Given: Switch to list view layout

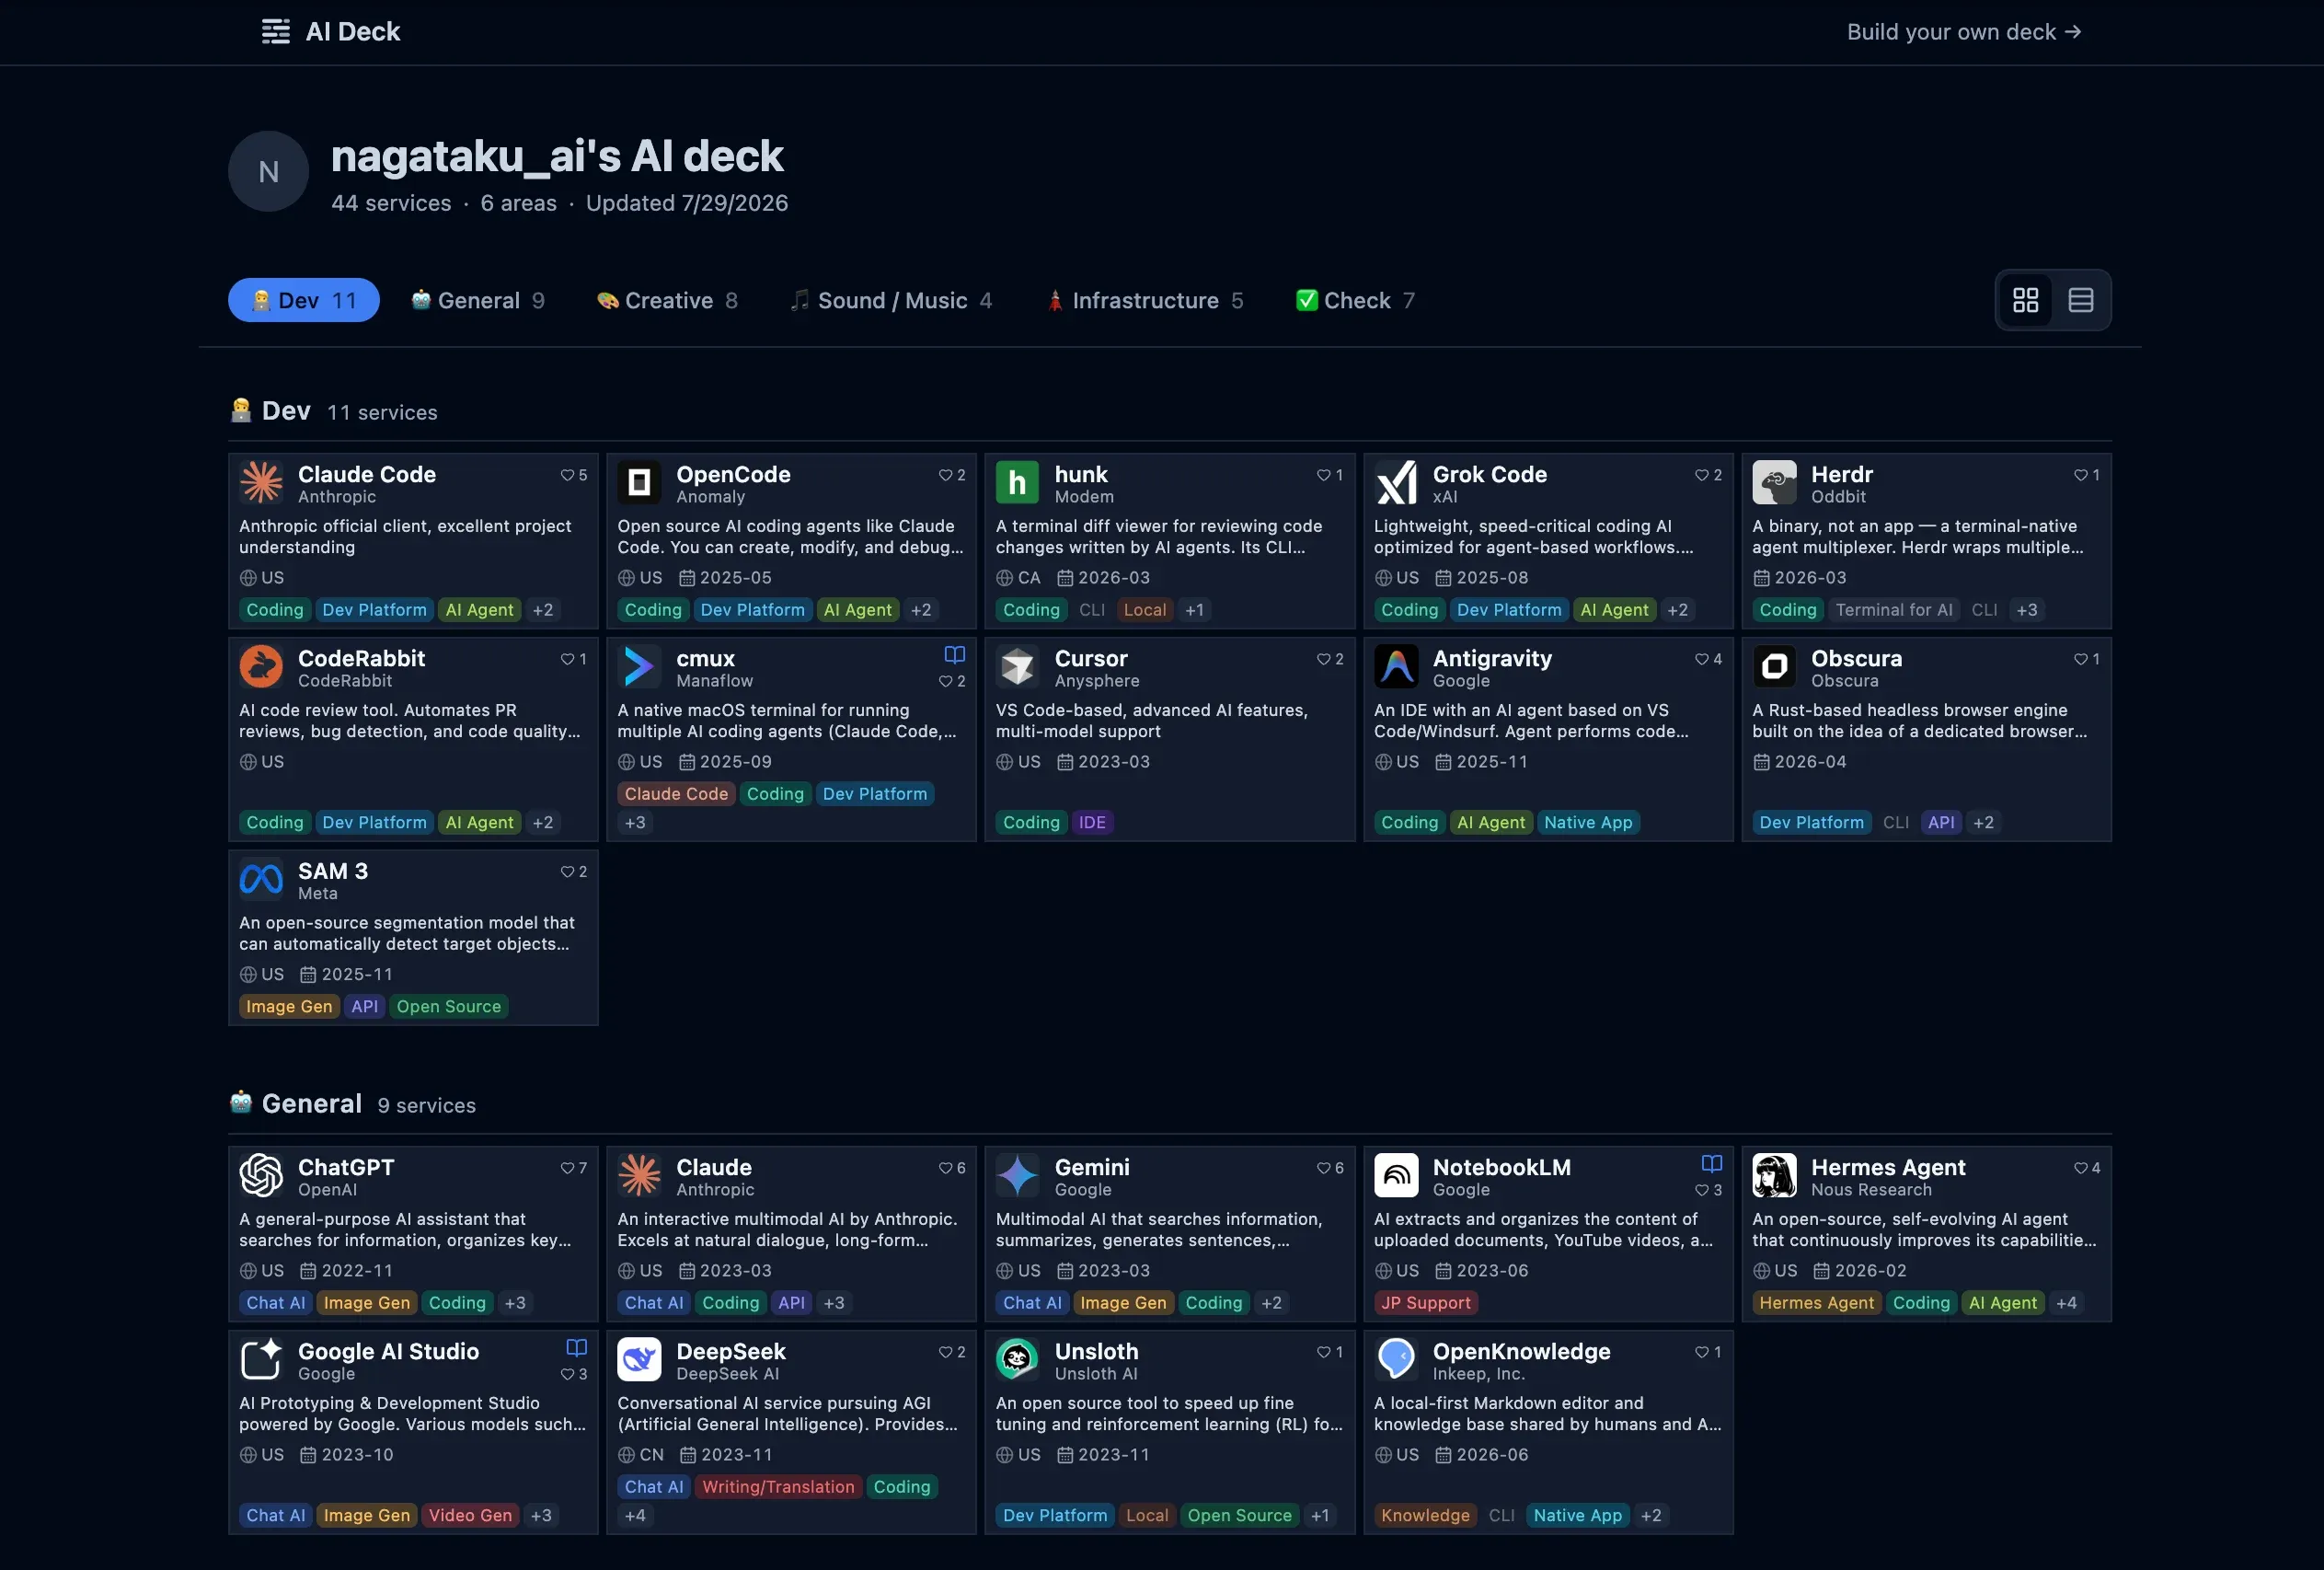Looking at the screenshot, I should pyautogui.click(x=2081, y=300).
